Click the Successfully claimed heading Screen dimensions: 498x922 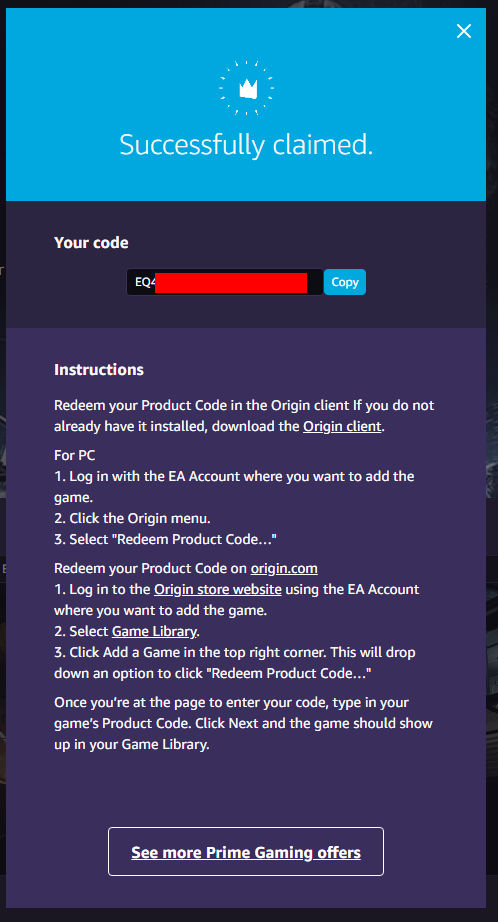[x=246, y=145]
